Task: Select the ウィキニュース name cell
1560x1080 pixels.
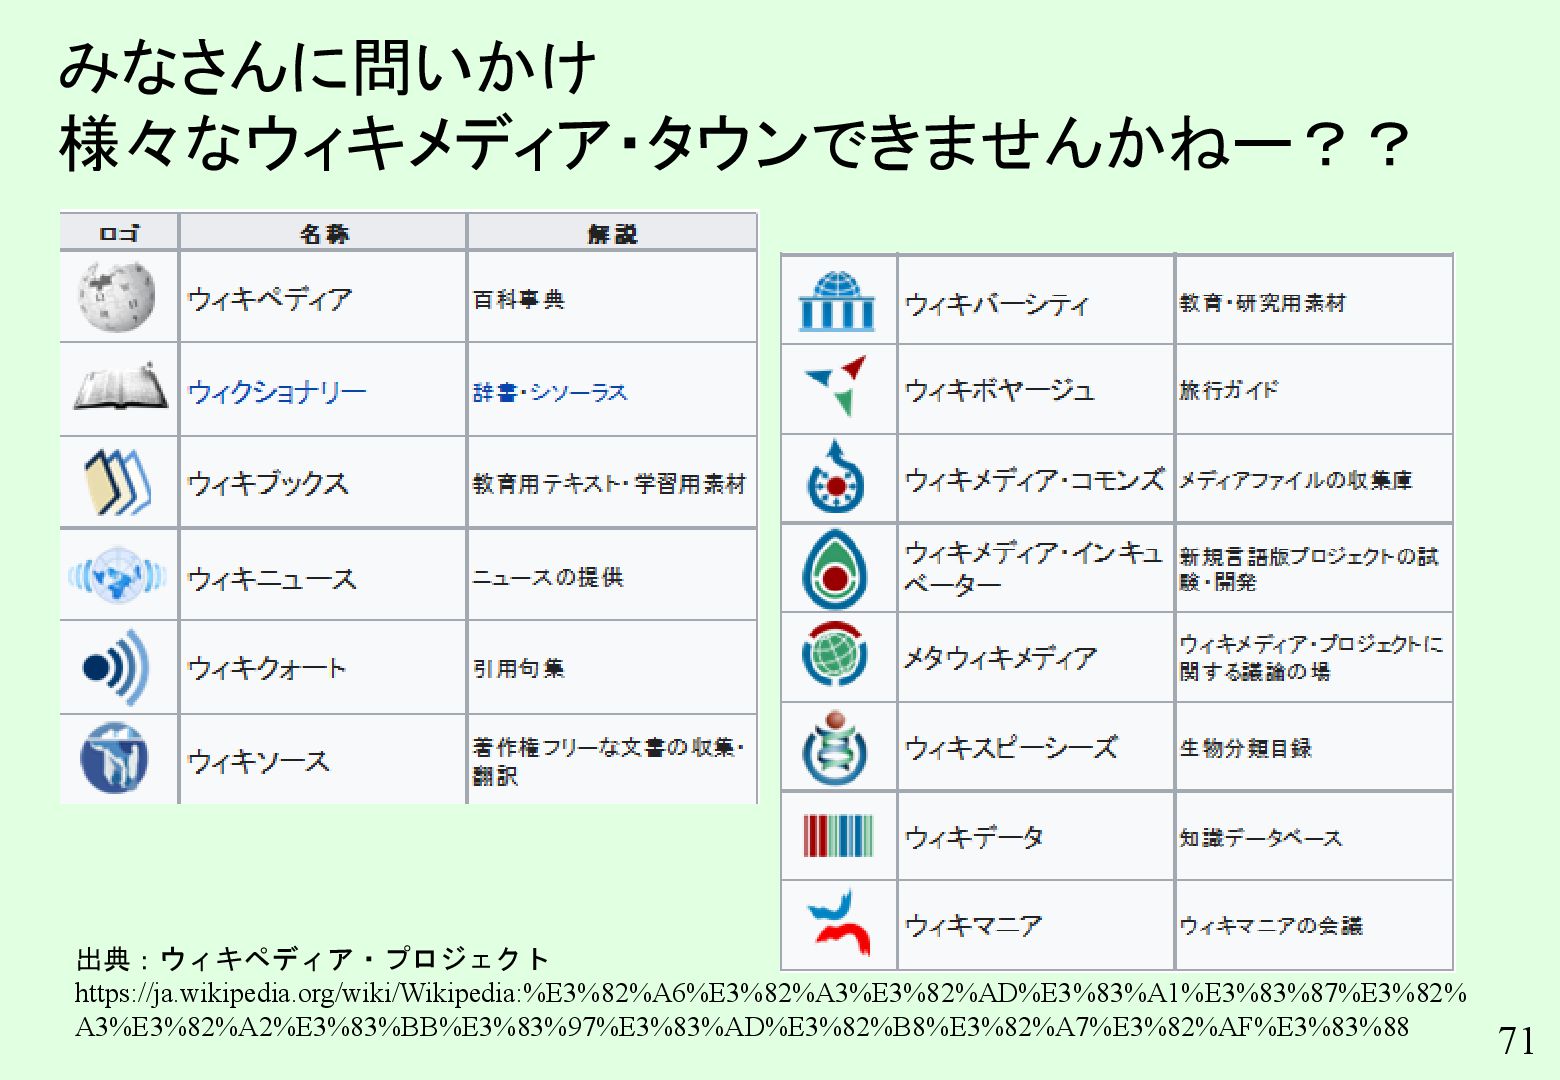Action: [x=323, y=576]
